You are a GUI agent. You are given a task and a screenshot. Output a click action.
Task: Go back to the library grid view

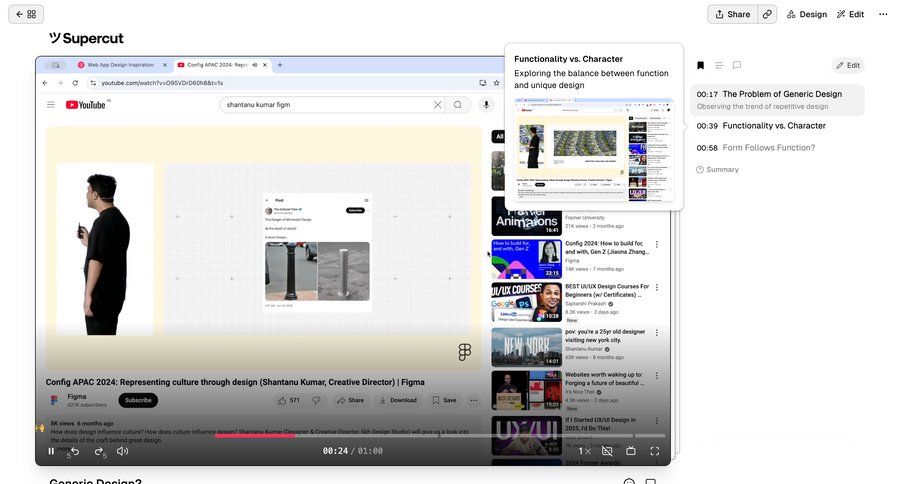pos(26,14)
